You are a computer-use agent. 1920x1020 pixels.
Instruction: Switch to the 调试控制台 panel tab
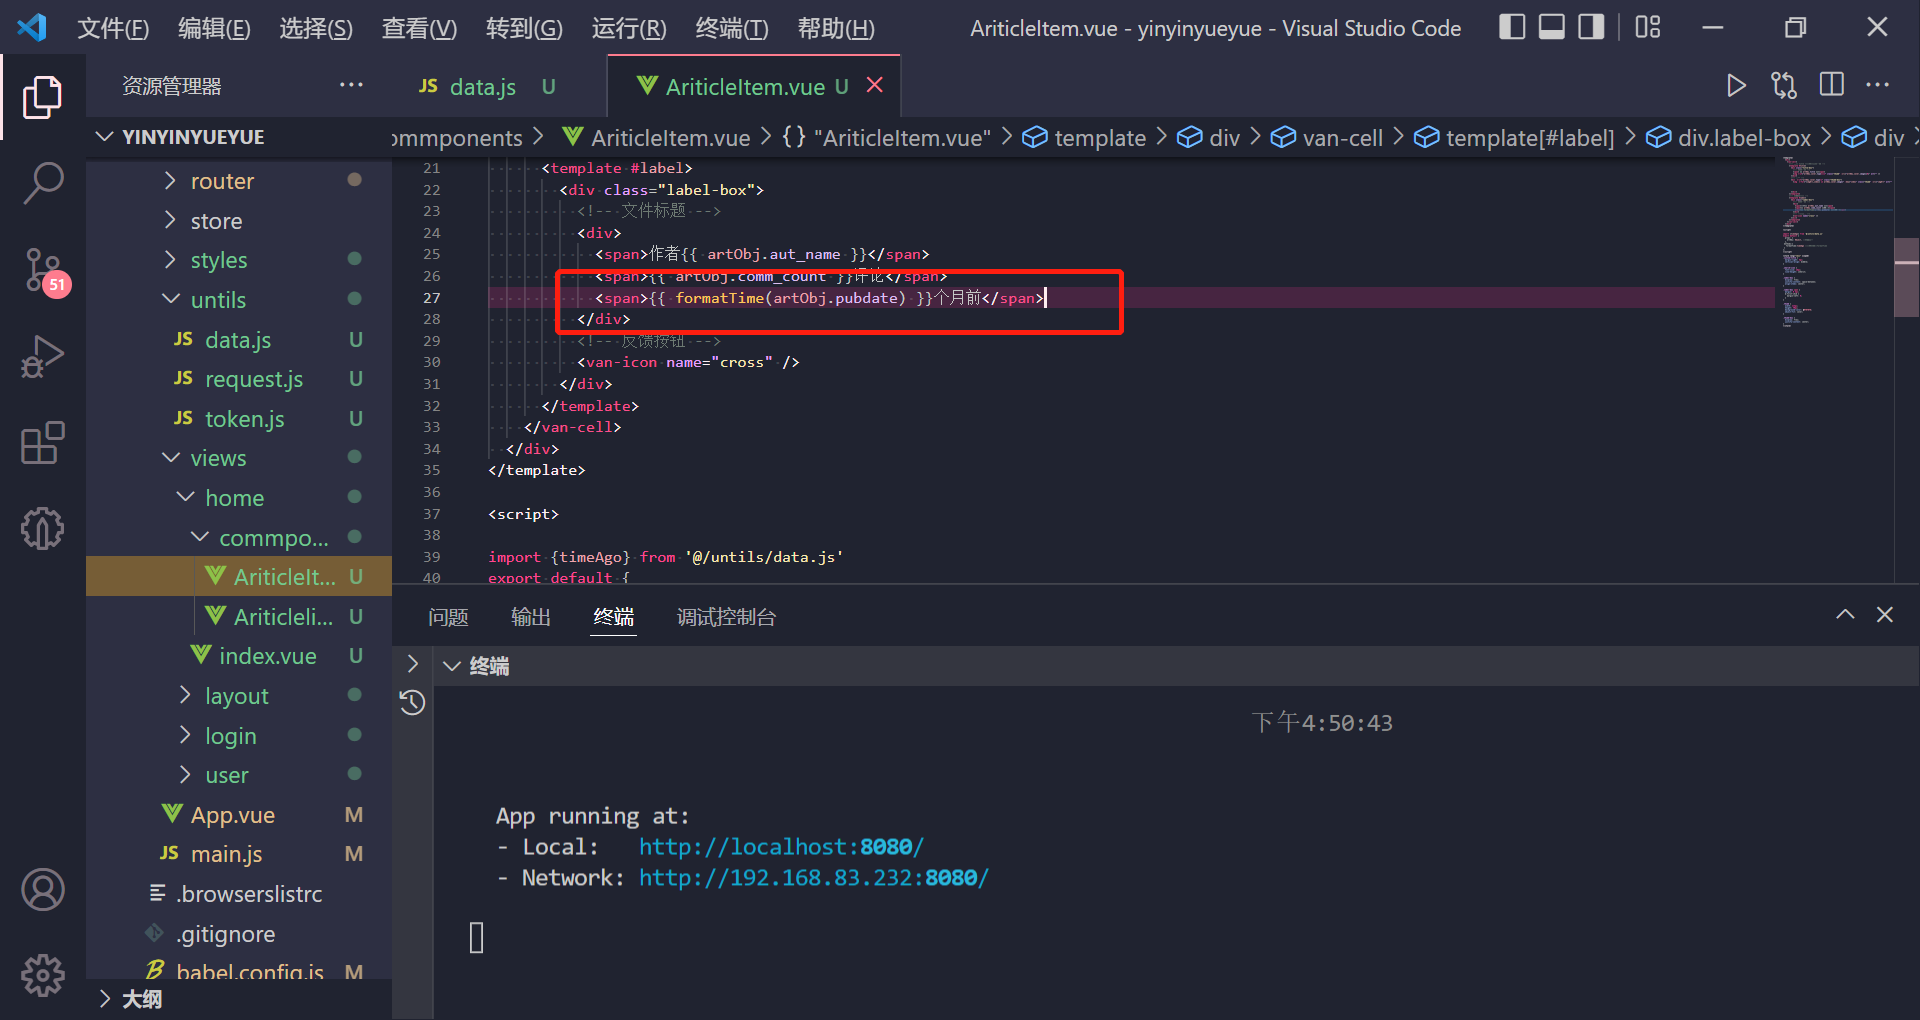tap(726, 617)
